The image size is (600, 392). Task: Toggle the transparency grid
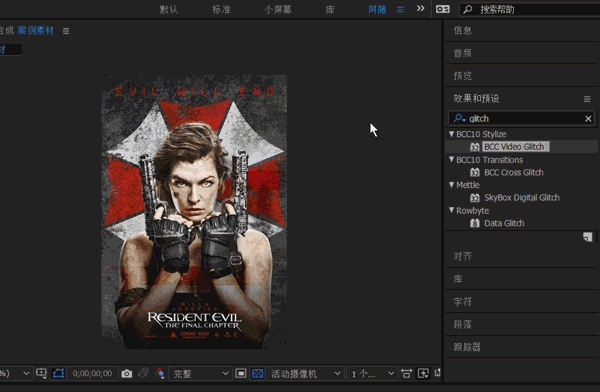(x=258, y=373)
